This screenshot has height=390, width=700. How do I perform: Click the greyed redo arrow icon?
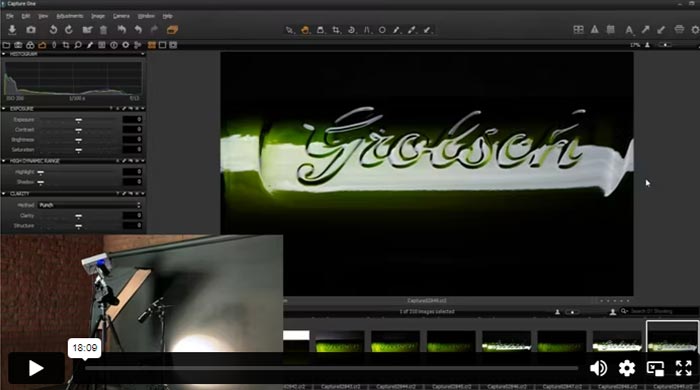pyautogui.click(x=154, y=30)
